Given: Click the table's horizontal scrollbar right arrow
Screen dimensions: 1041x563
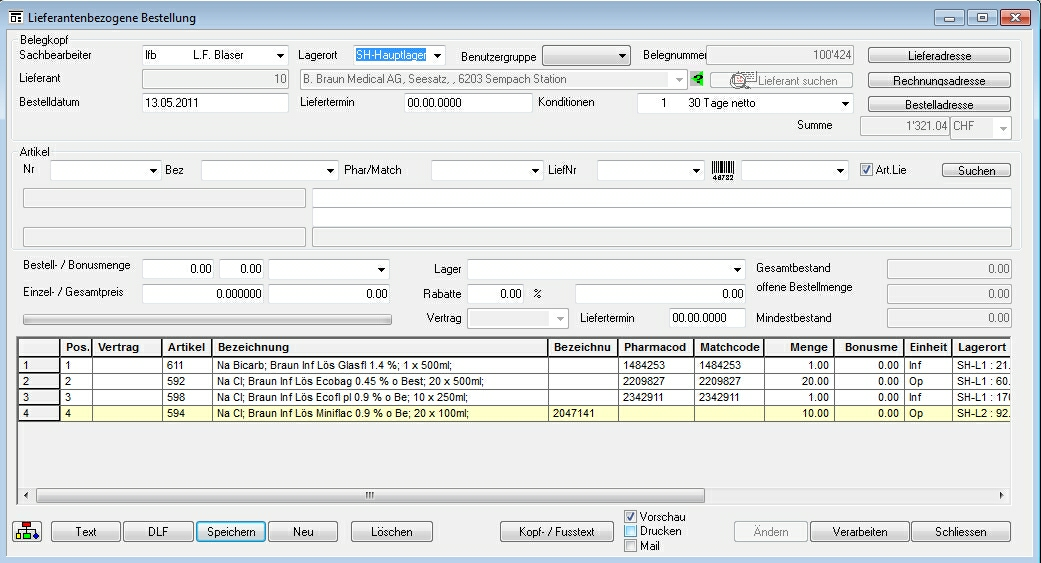Looking at the screenshot, I should pyautogui.click(x=1001, y=495).
